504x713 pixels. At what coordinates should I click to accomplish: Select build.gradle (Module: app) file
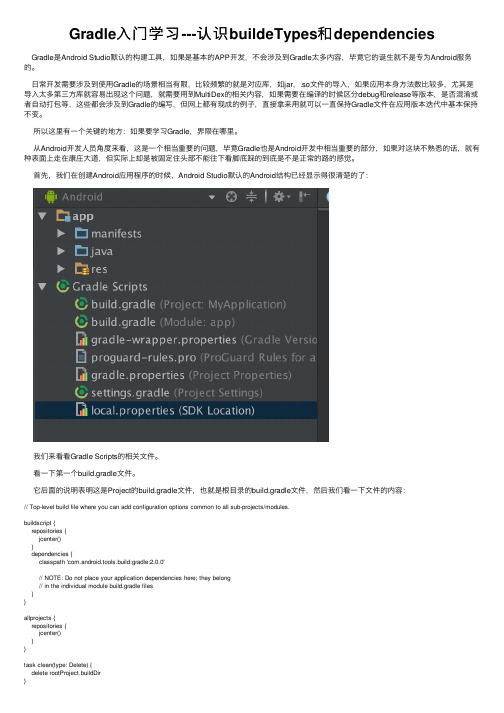155,322
